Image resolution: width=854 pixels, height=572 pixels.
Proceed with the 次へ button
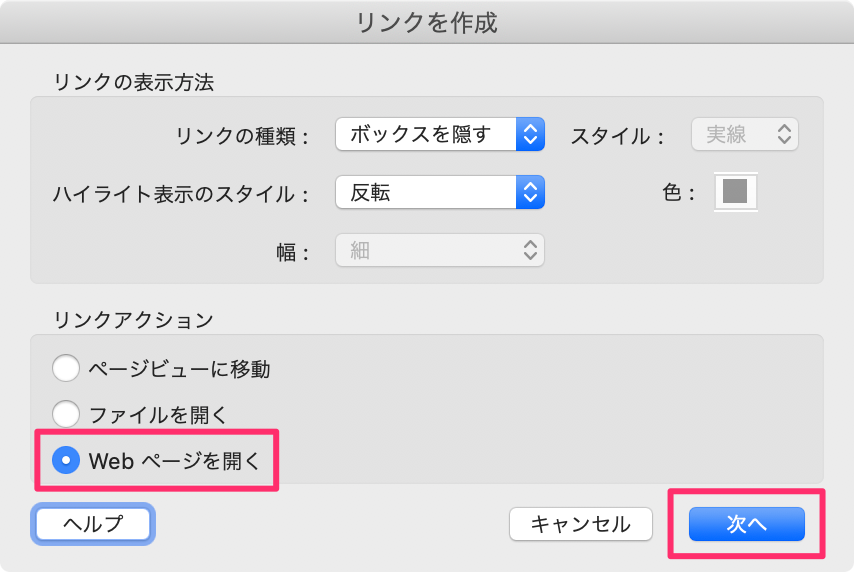click(746, 524)
